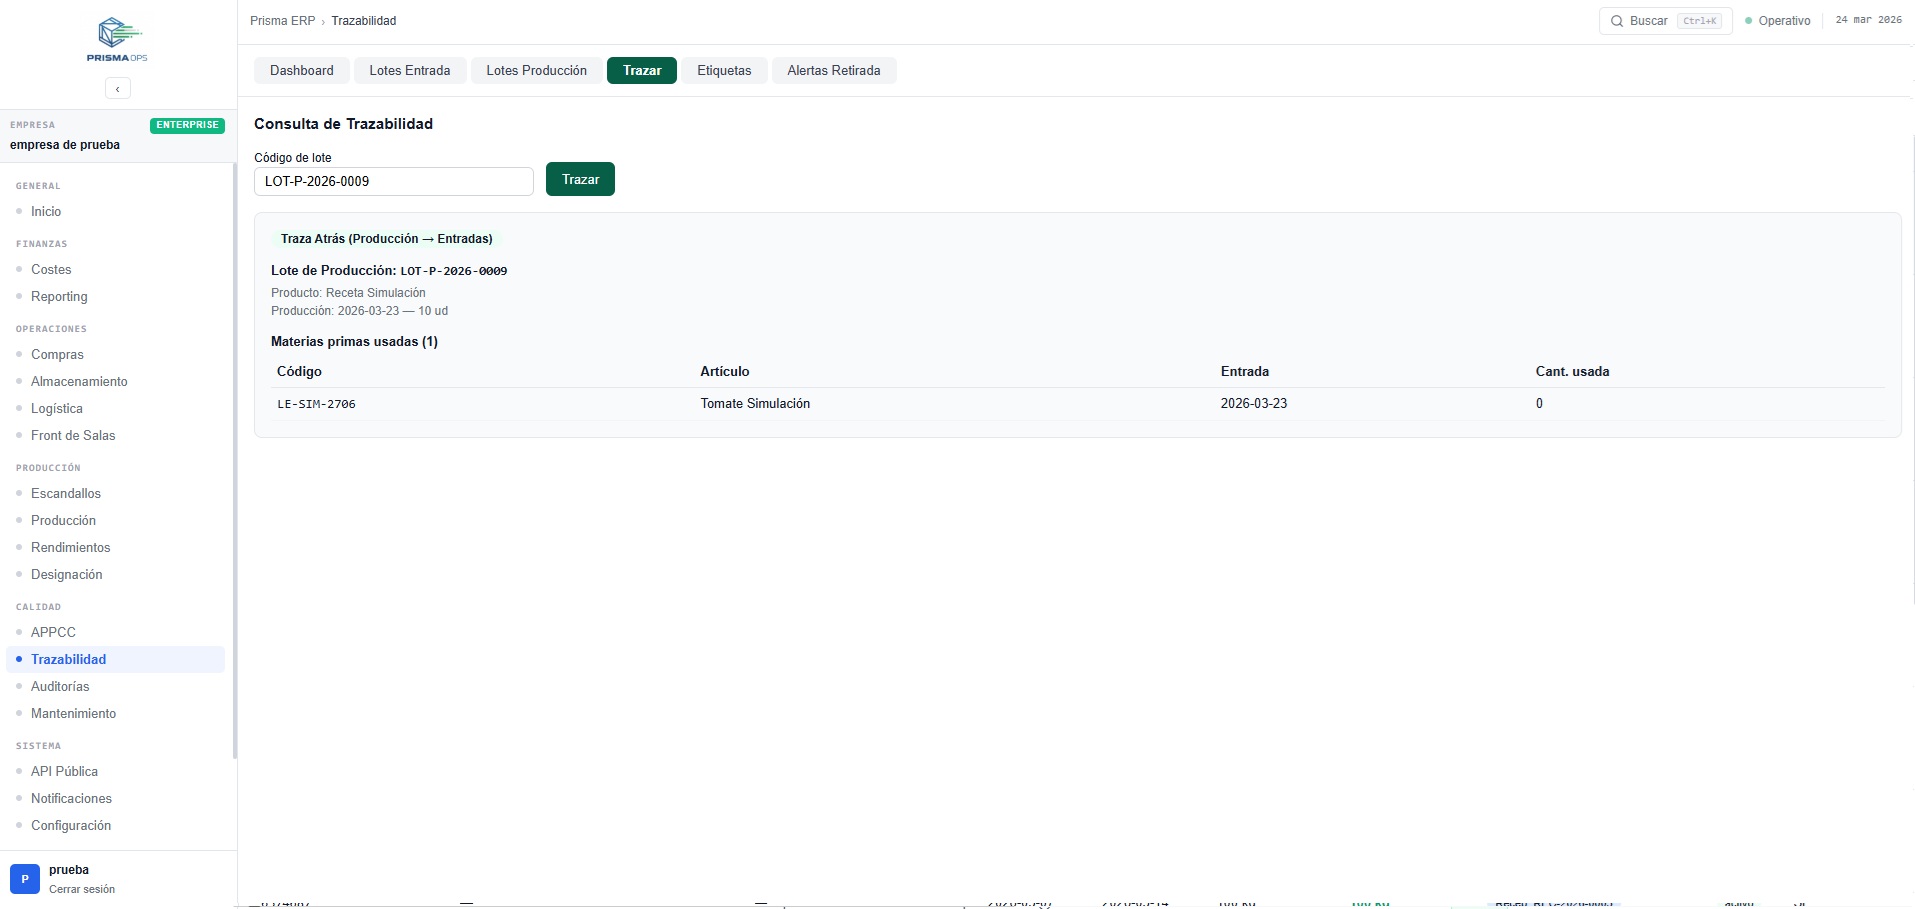Open Escandallos in the Producción section
The height and width of the screenshot is (909, 1915).
click(x=66, y=493)
